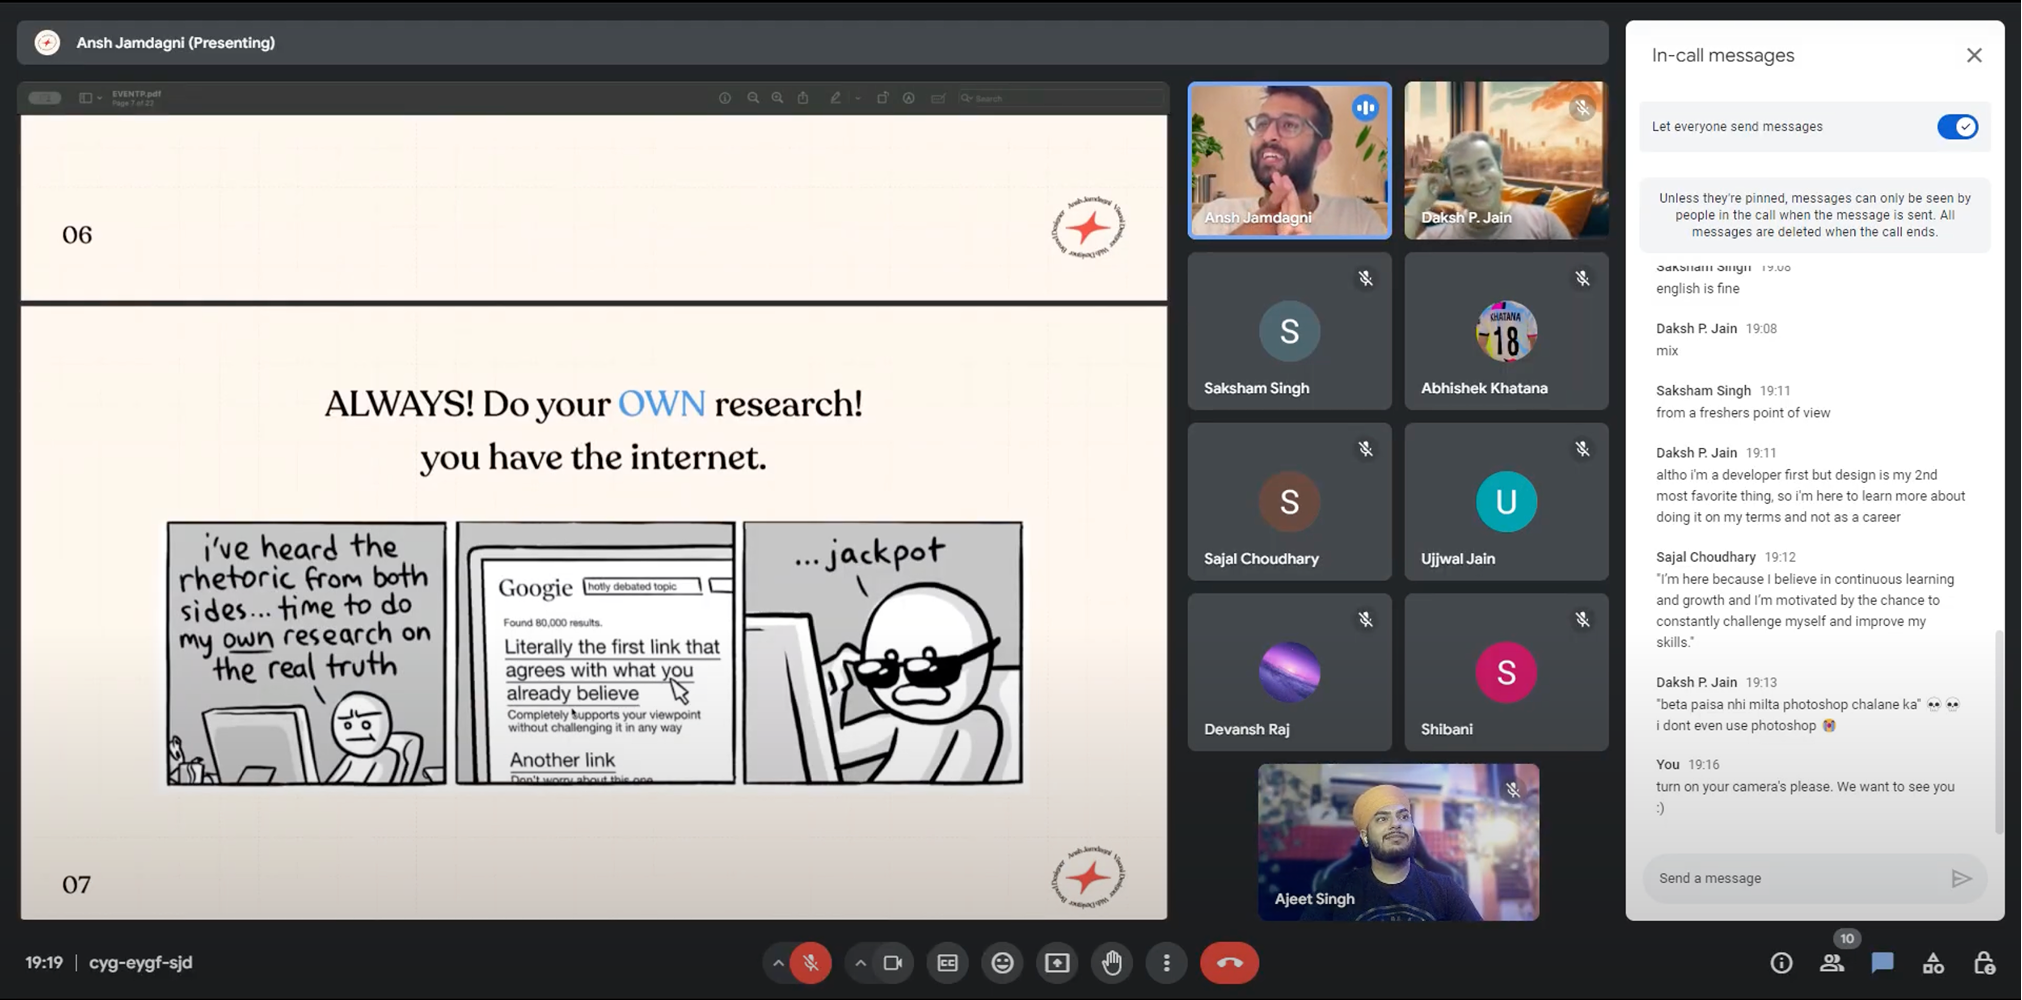Viewport: 2022px width, 1000px height.
Task: Click the in-call messages scrollbar
Action: (1999, 732)
